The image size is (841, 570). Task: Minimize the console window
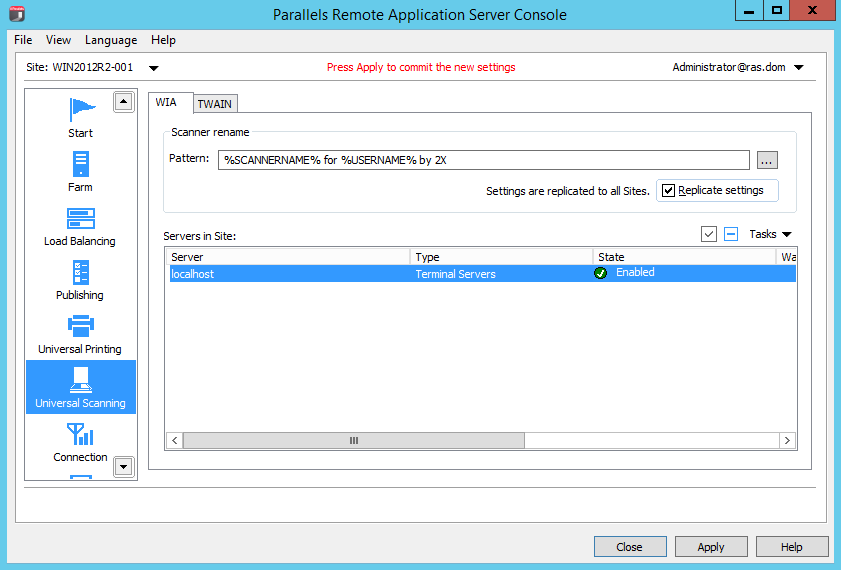749,11
